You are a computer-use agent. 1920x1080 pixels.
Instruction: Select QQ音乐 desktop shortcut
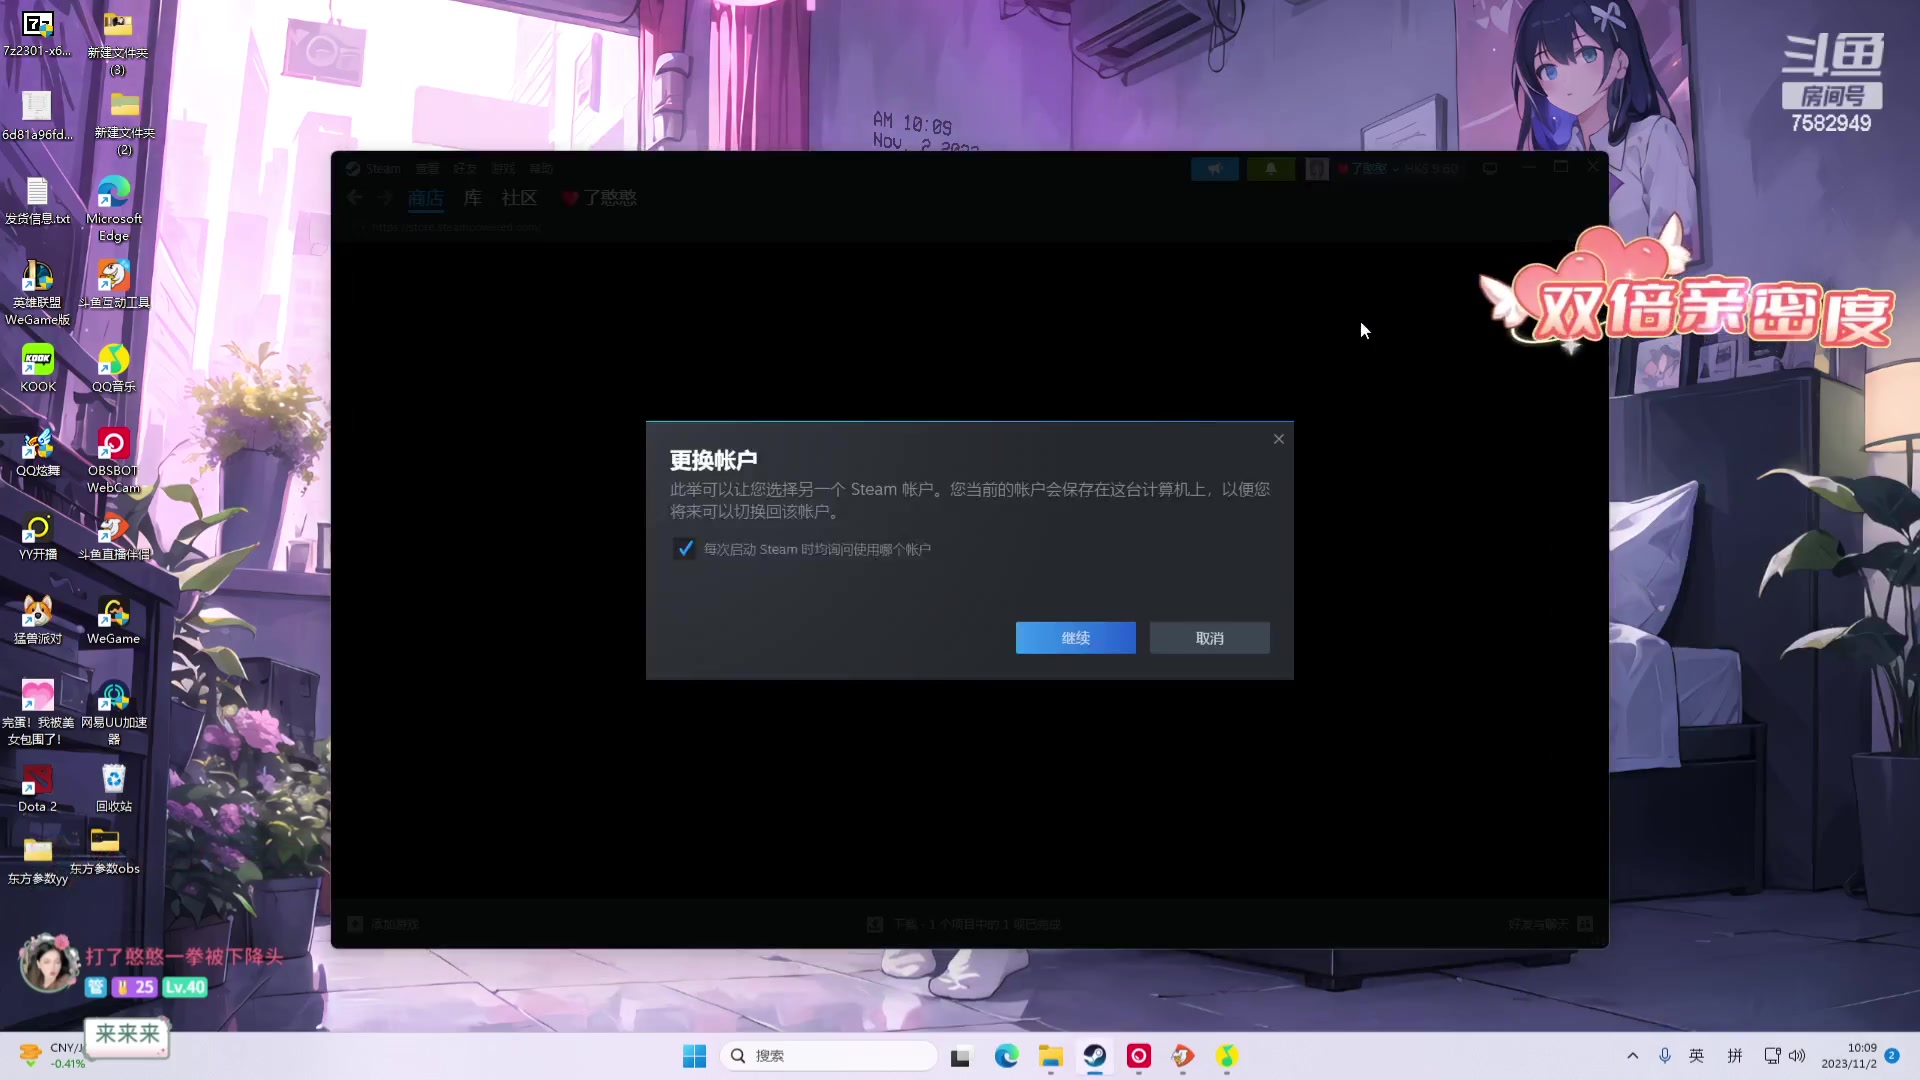(x=114, y=368)
